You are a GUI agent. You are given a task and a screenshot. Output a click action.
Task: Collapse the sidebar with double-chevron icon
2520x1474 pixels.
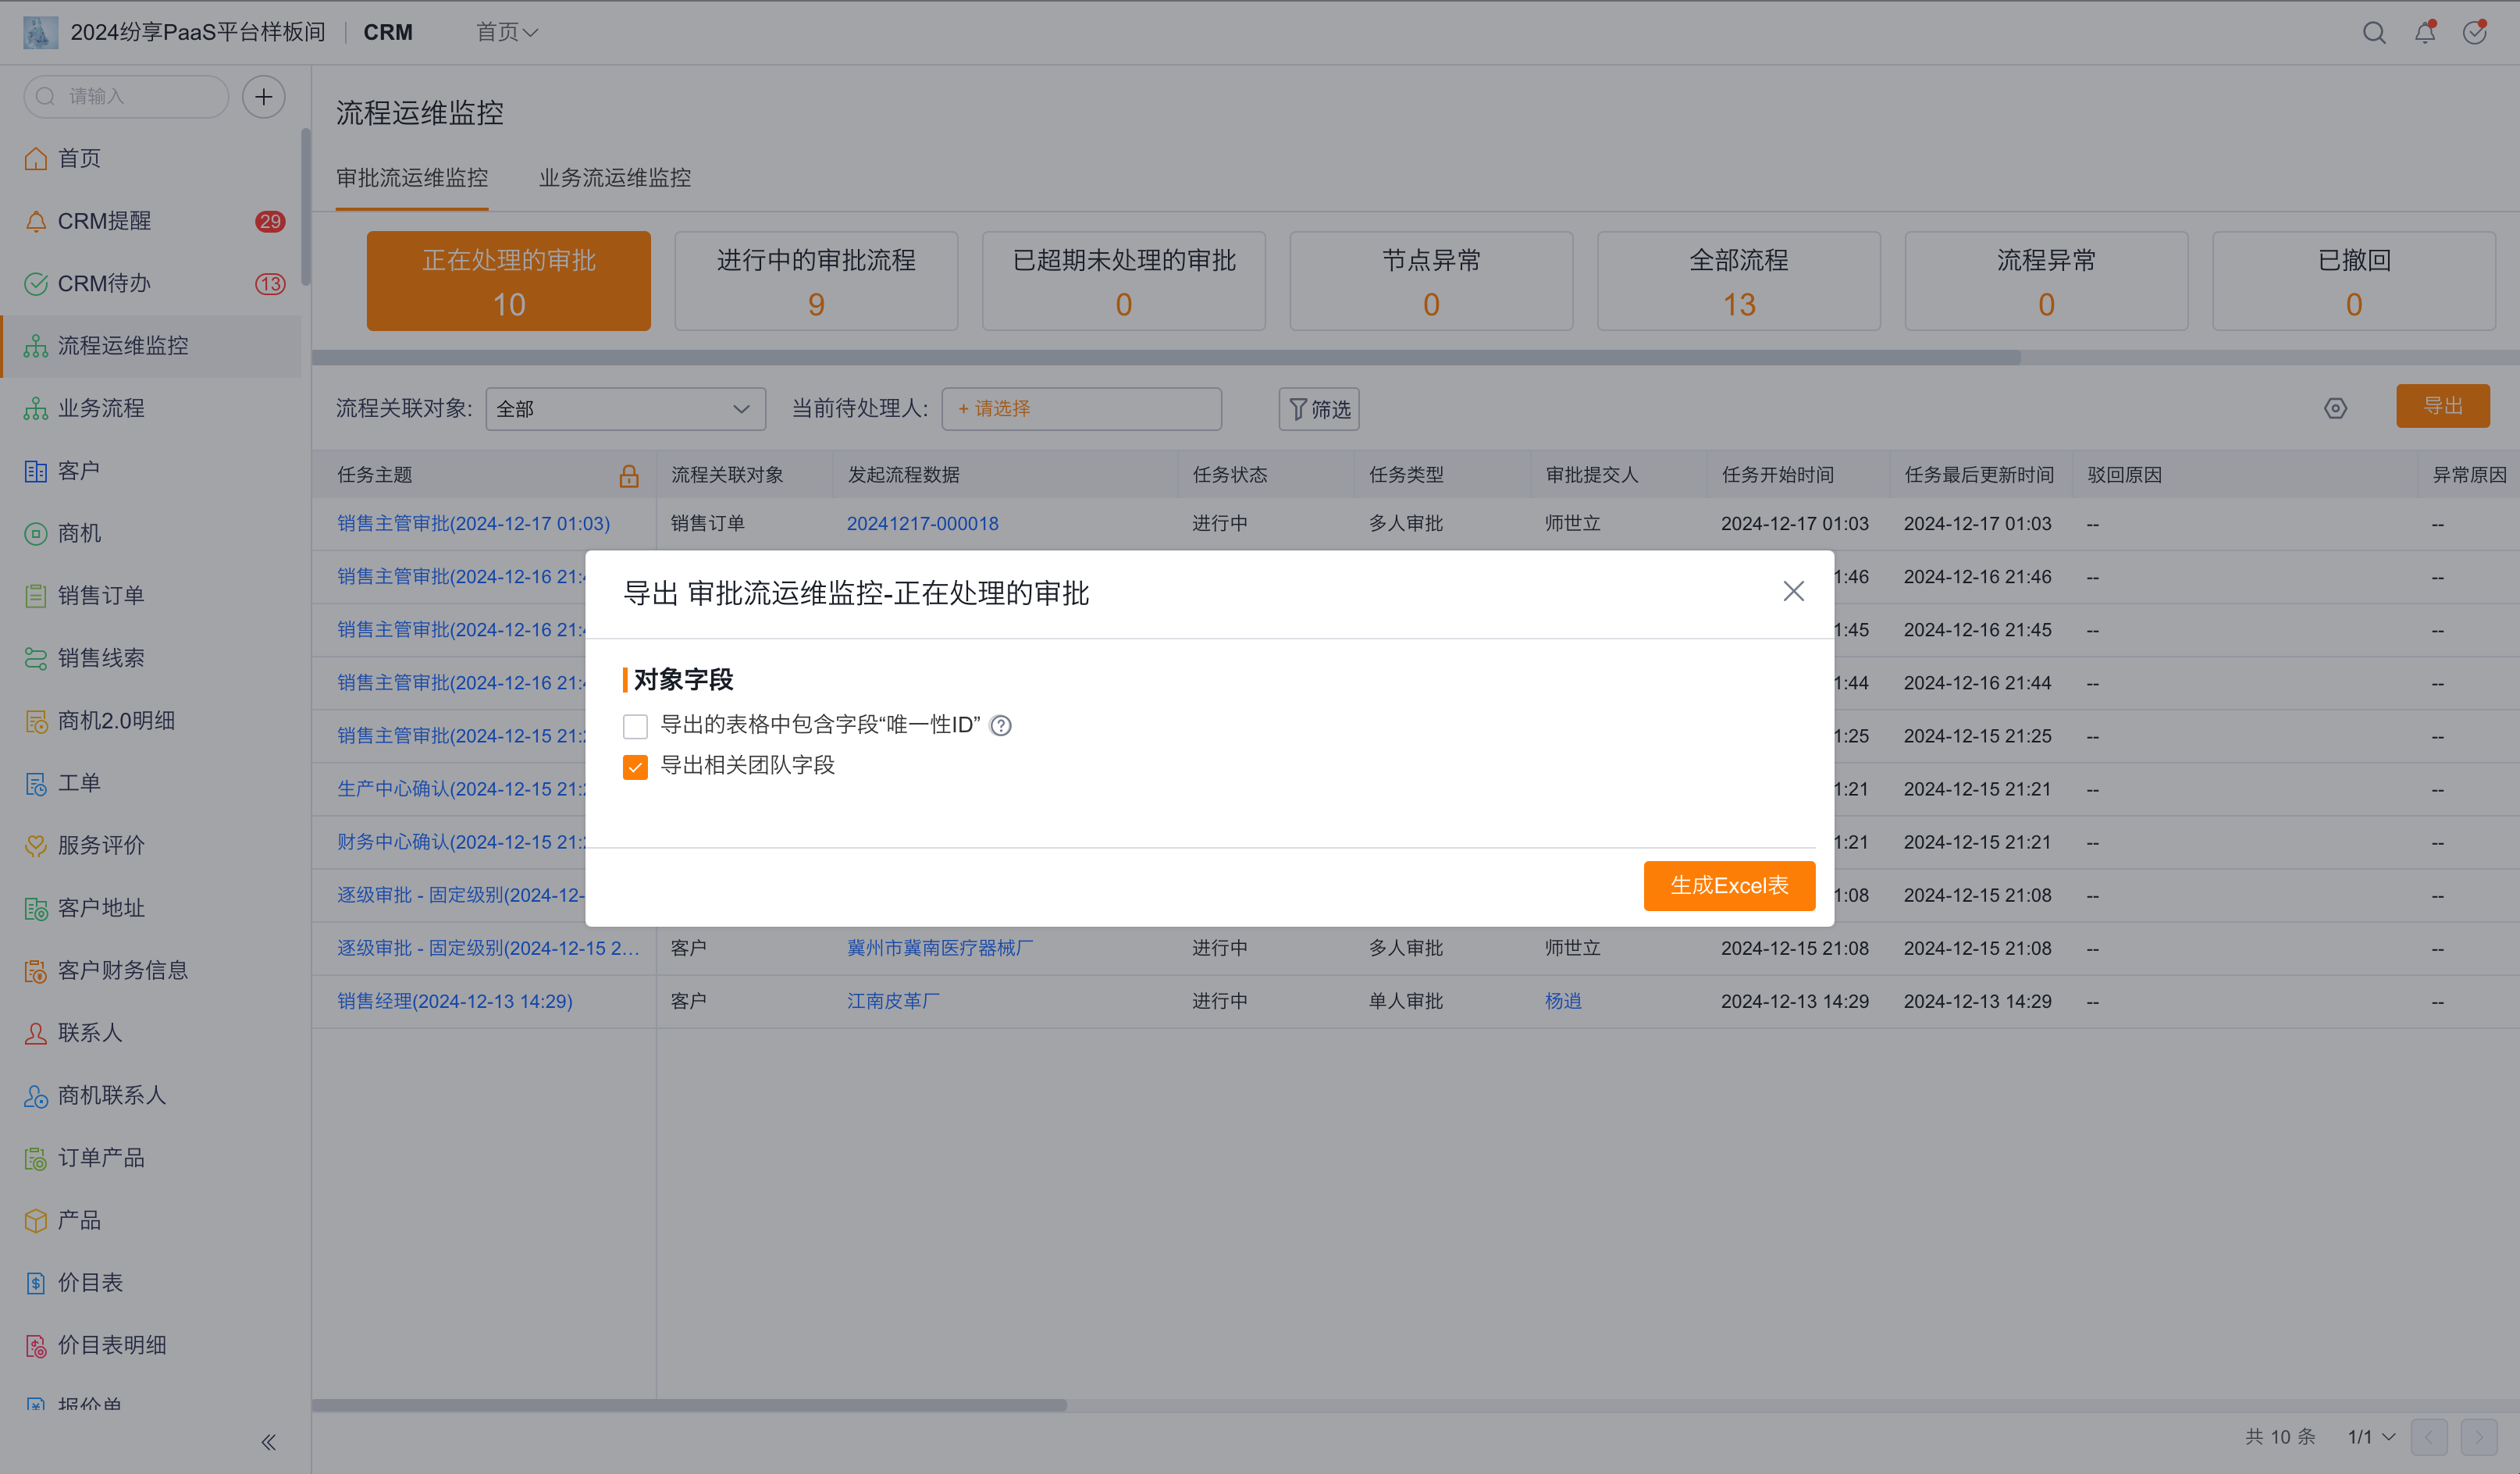[268, 1442]
